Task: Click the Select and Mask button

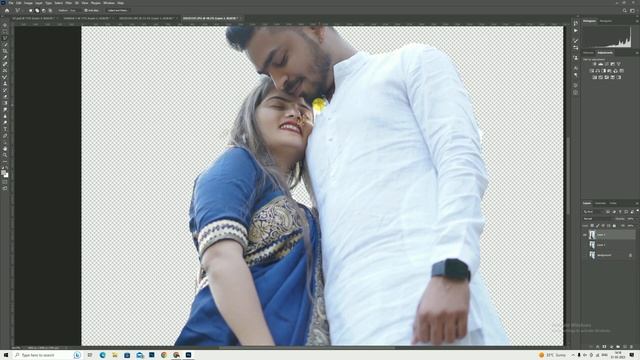Action: point(118,10)
